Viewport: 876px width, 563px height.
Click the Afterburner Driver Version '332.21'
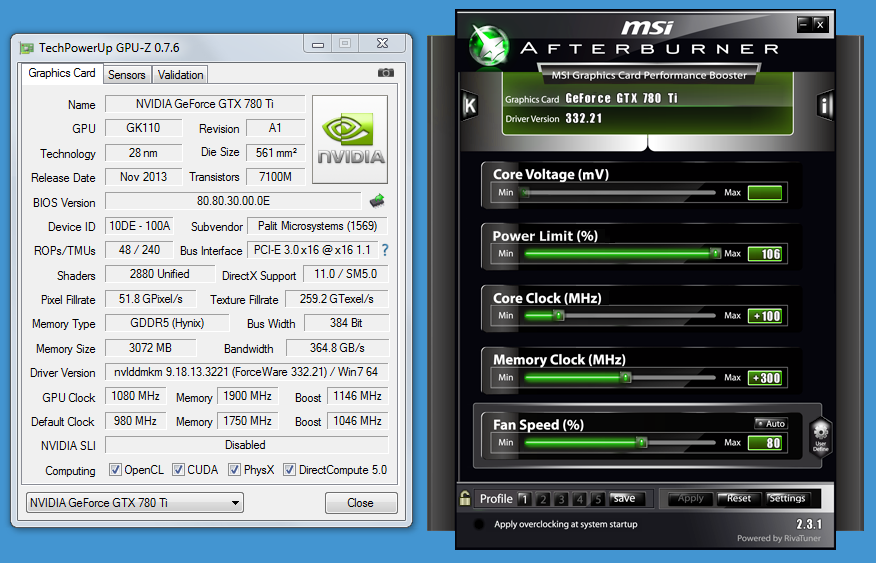point(584,118)
